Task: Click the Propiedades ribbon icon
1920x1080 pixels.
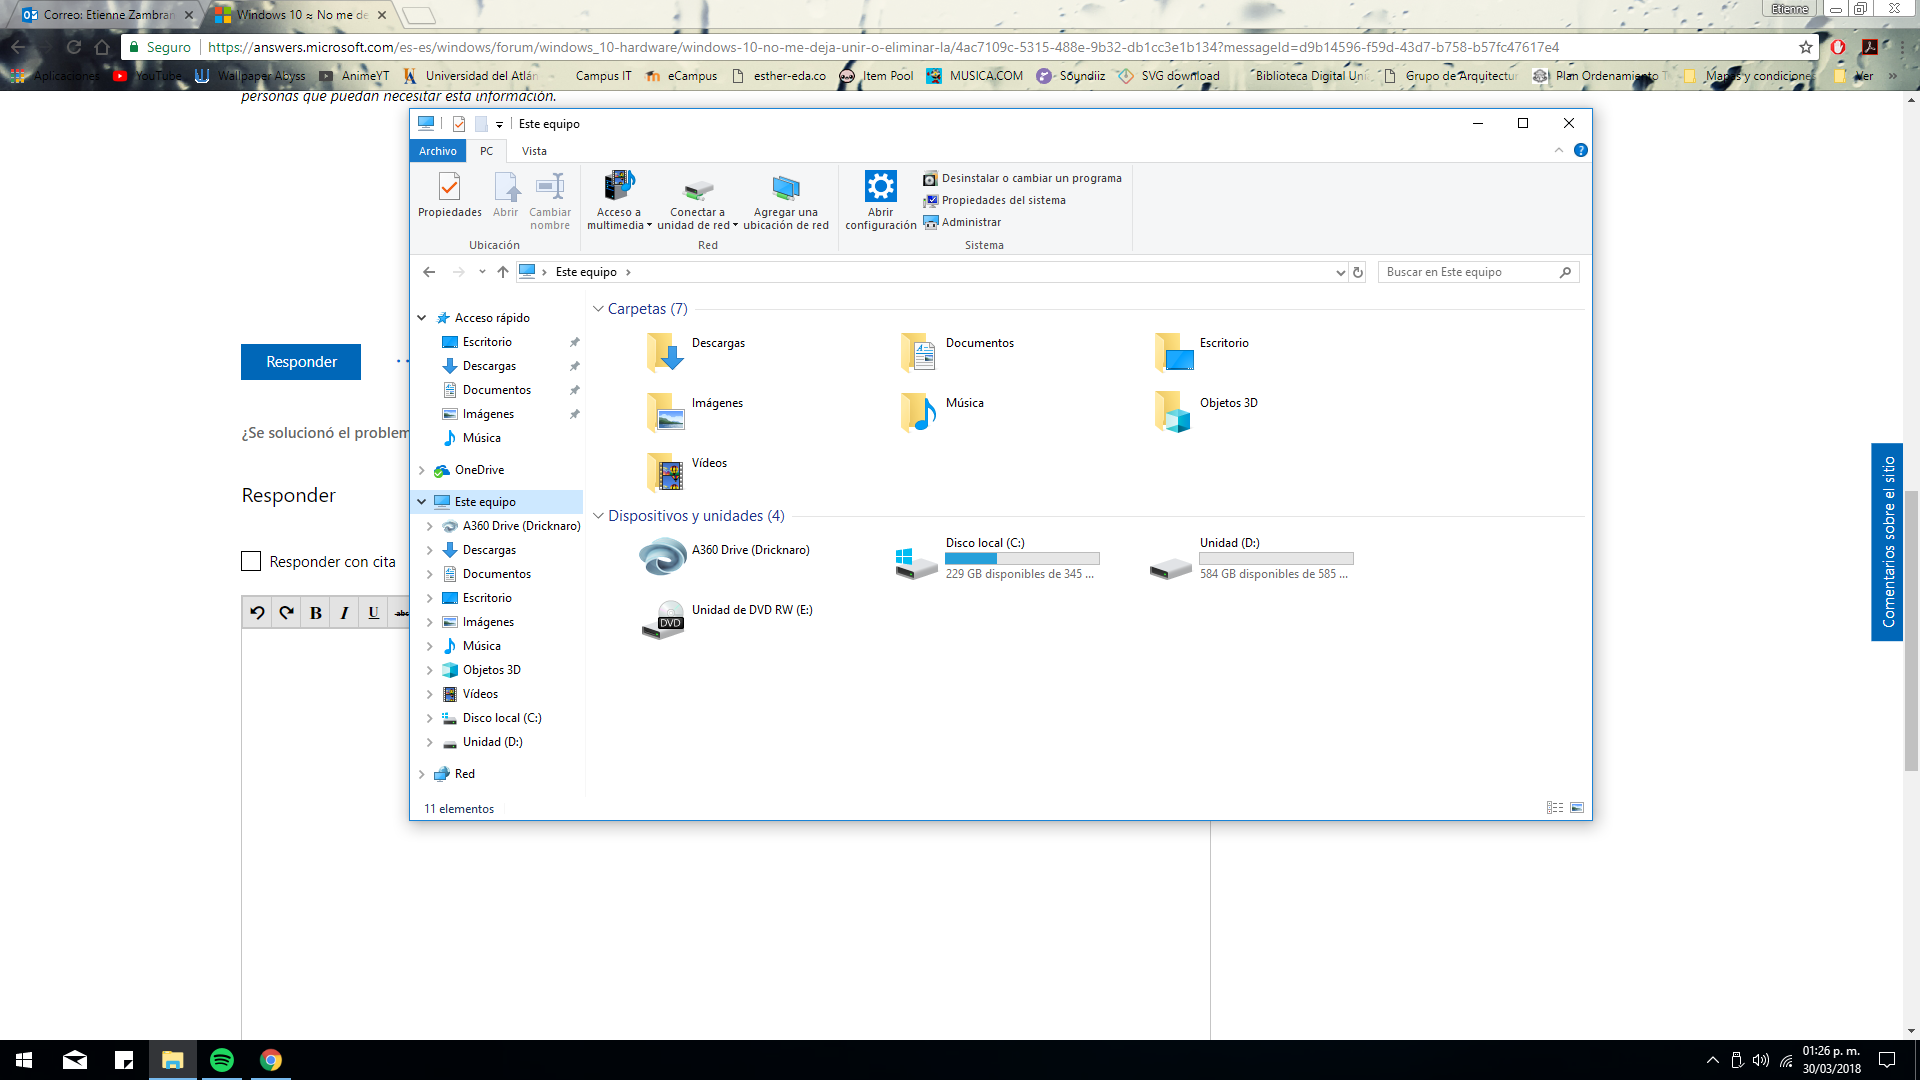Action: click(x=449, y=187)
